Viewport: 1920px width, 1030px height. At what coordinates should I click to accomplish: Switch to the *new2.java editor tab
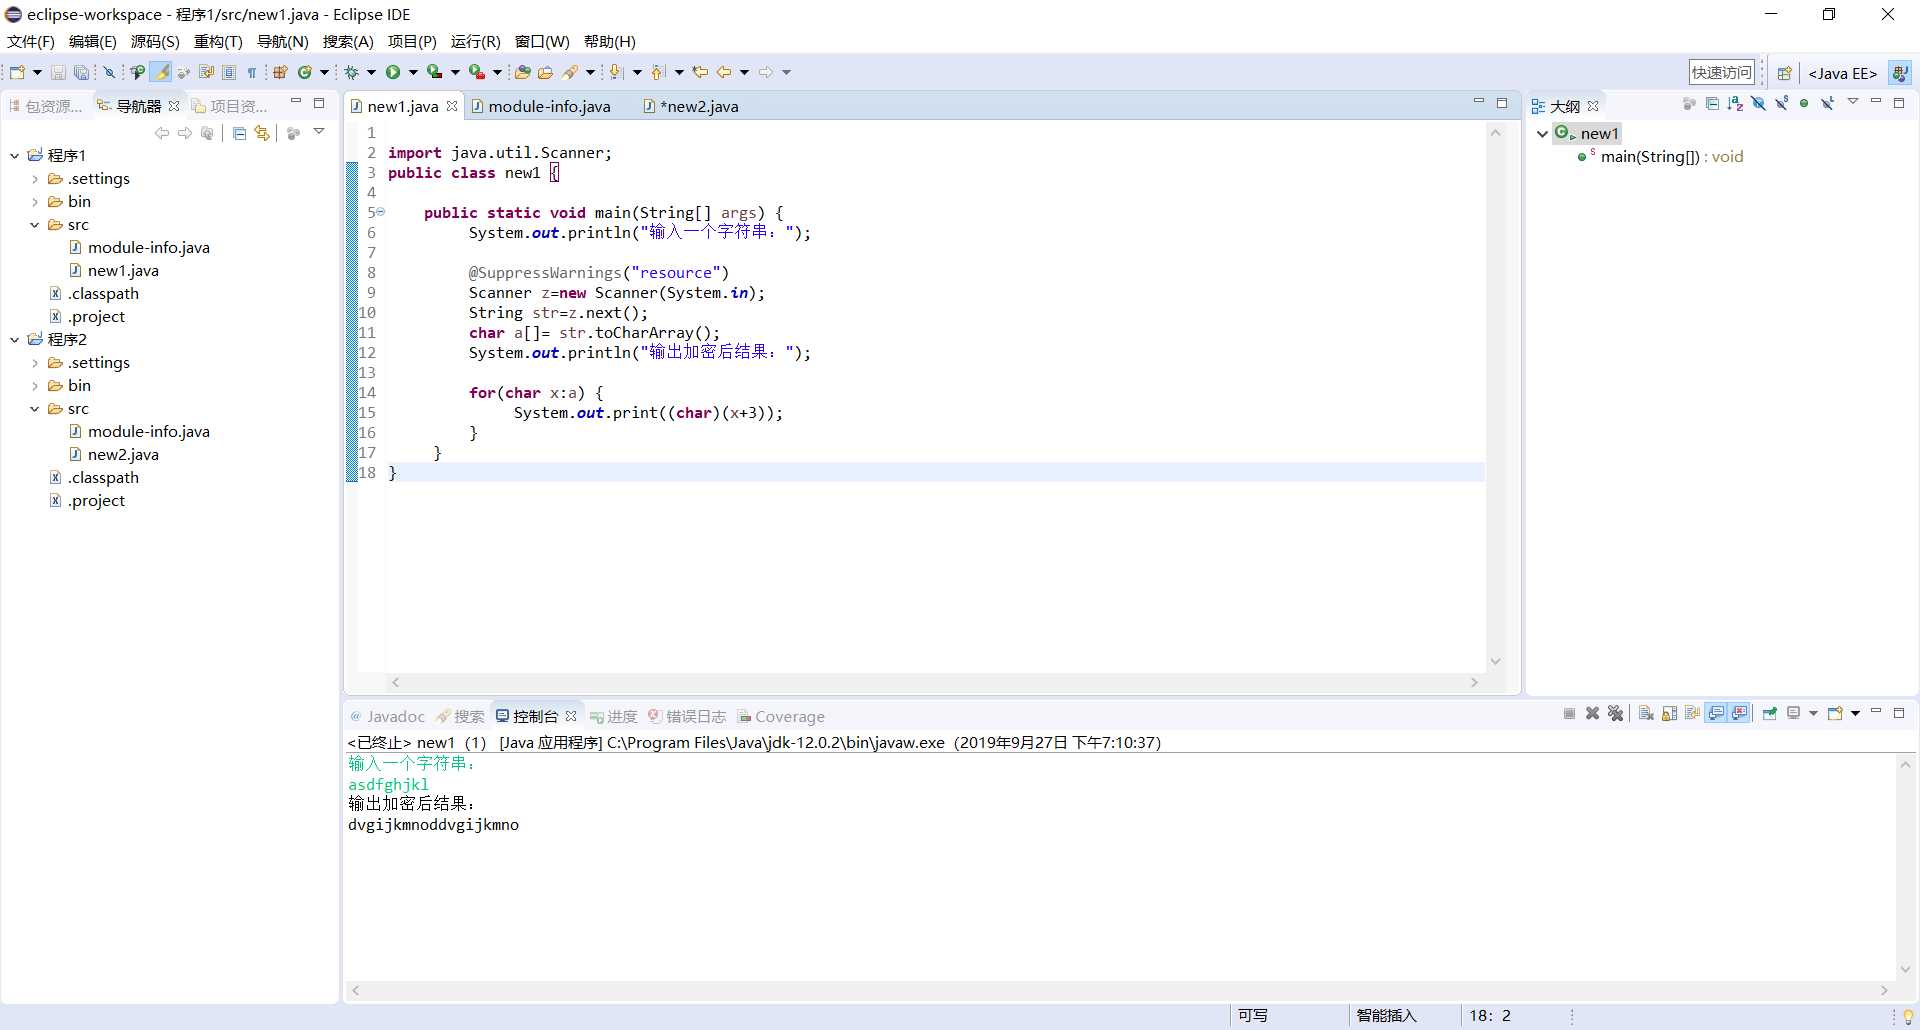(691, 106)
